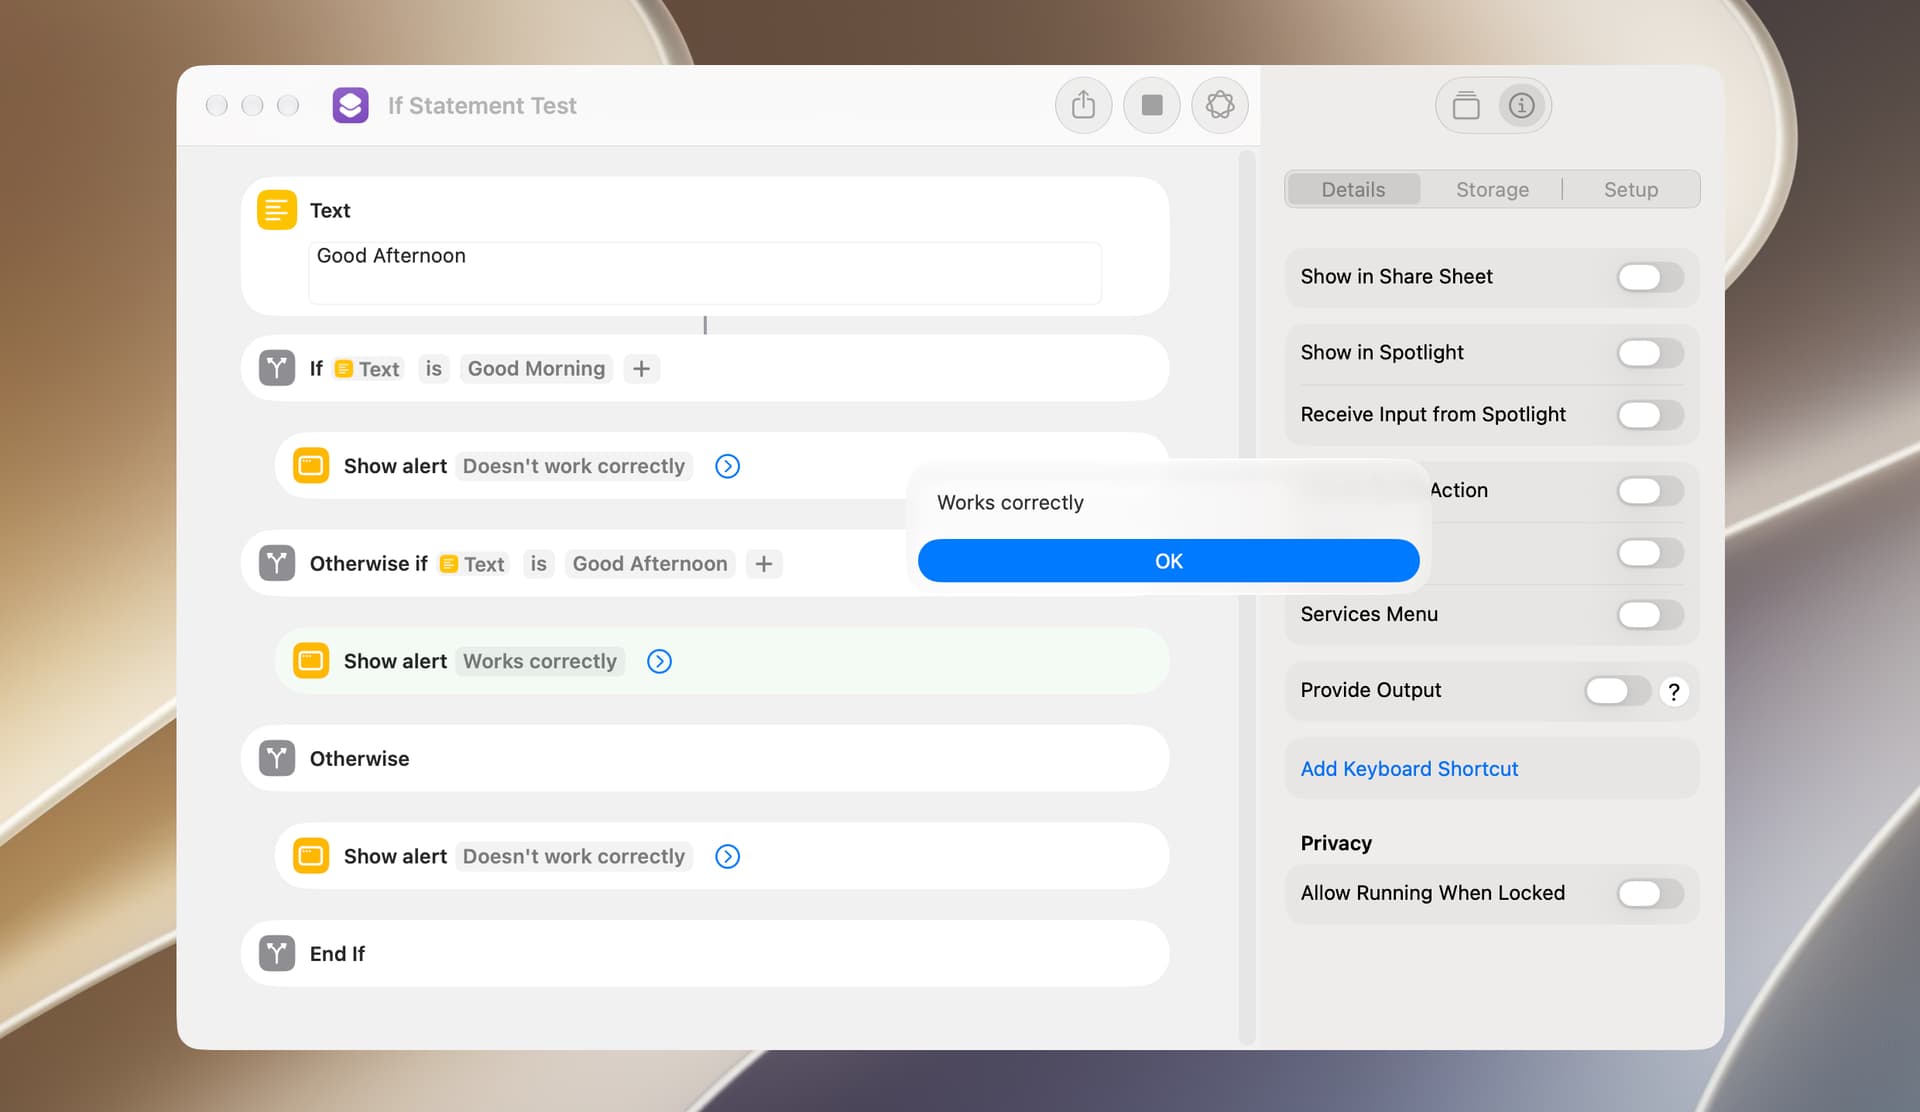The width and height of the screenshot is (1920, 1112).
Task: Open the Action Library panel icon
Action: click(1466, 105)
